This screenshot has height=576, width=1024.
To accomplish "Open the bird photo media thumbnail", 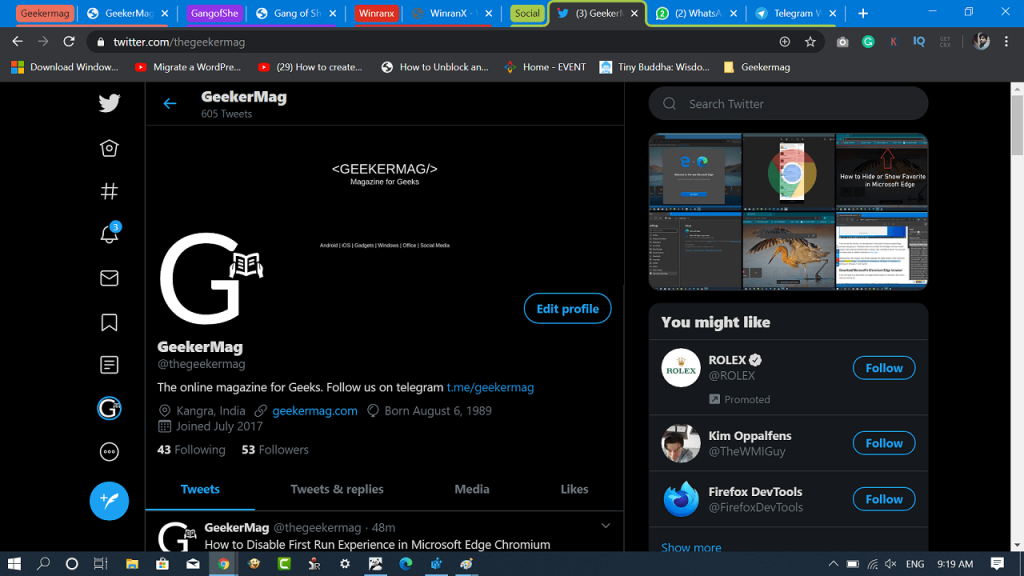I will pos(788,251).
